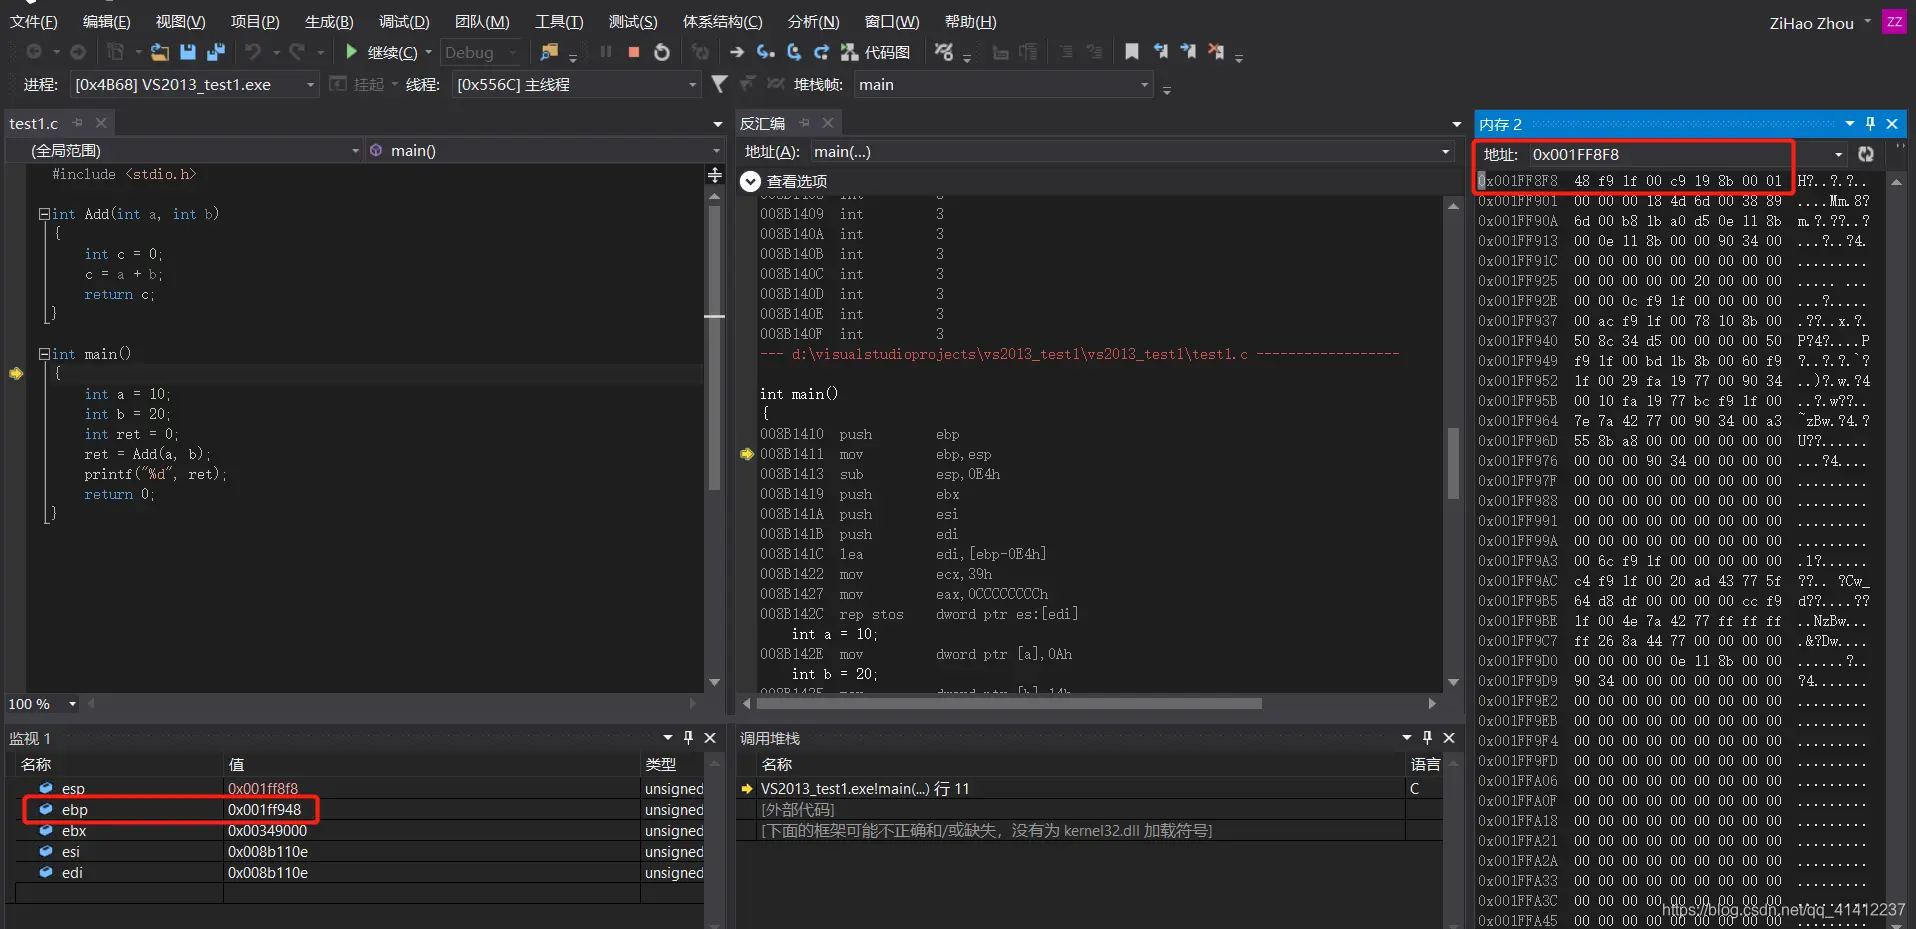Collapse the main function code block
The width and height of the screenshot is (1916, 929).
point(44,354)
